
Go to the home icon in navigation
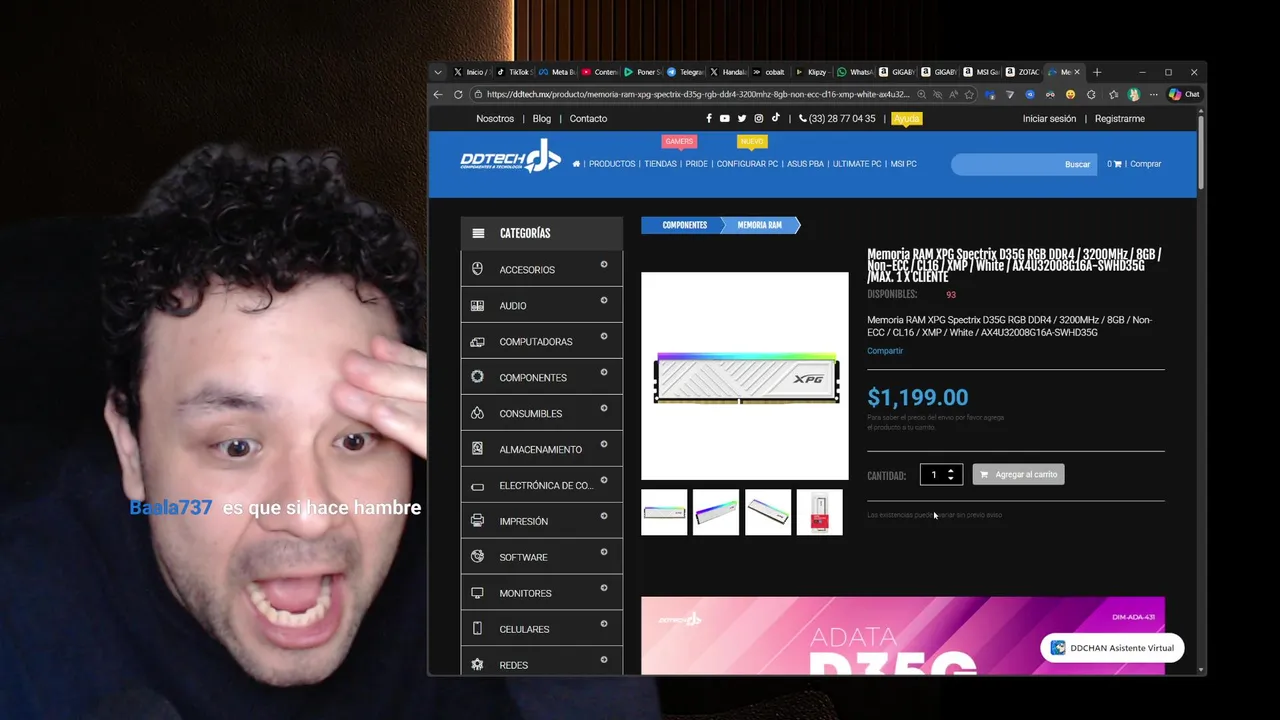(576, 164)
